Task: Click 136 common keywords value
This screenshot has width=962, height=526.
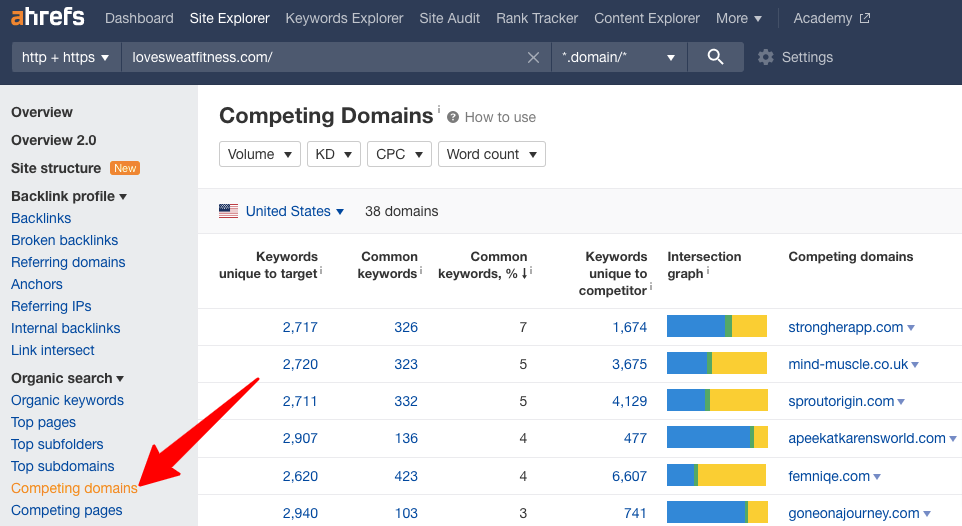Action: click(406, 438)
